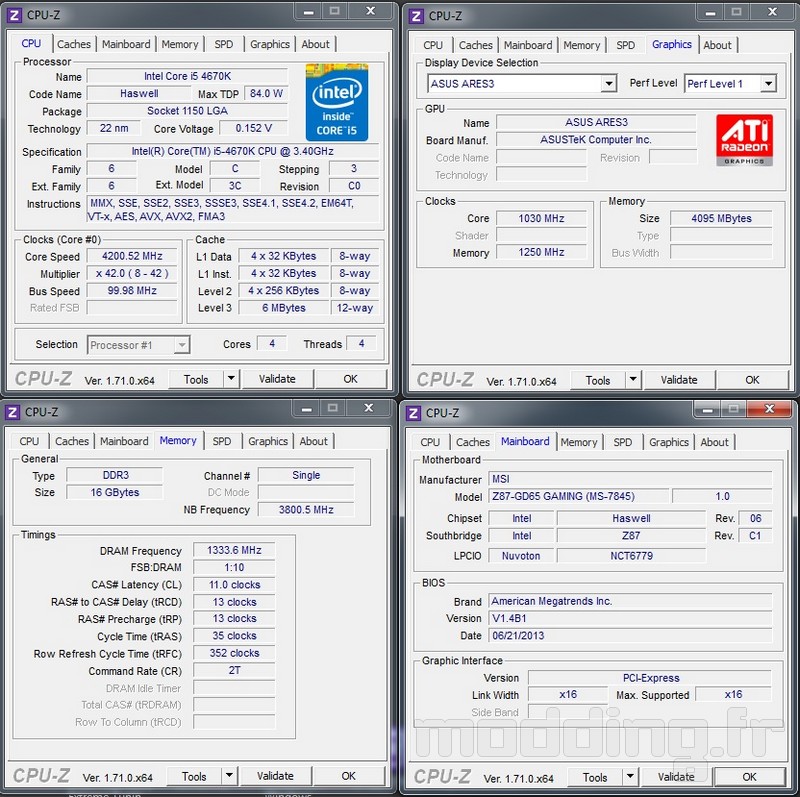Click the Intel Core i5 4670K name field
The width and height of the screenshot is (800, 797).
click(x=187, y=76)
